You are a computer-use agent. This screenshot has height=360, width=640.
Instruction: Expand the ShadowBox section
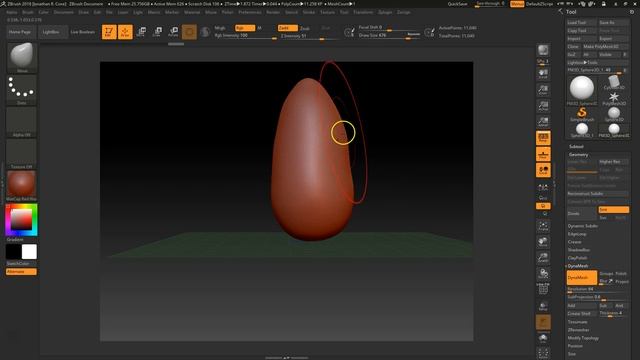(x=579, y=250)
